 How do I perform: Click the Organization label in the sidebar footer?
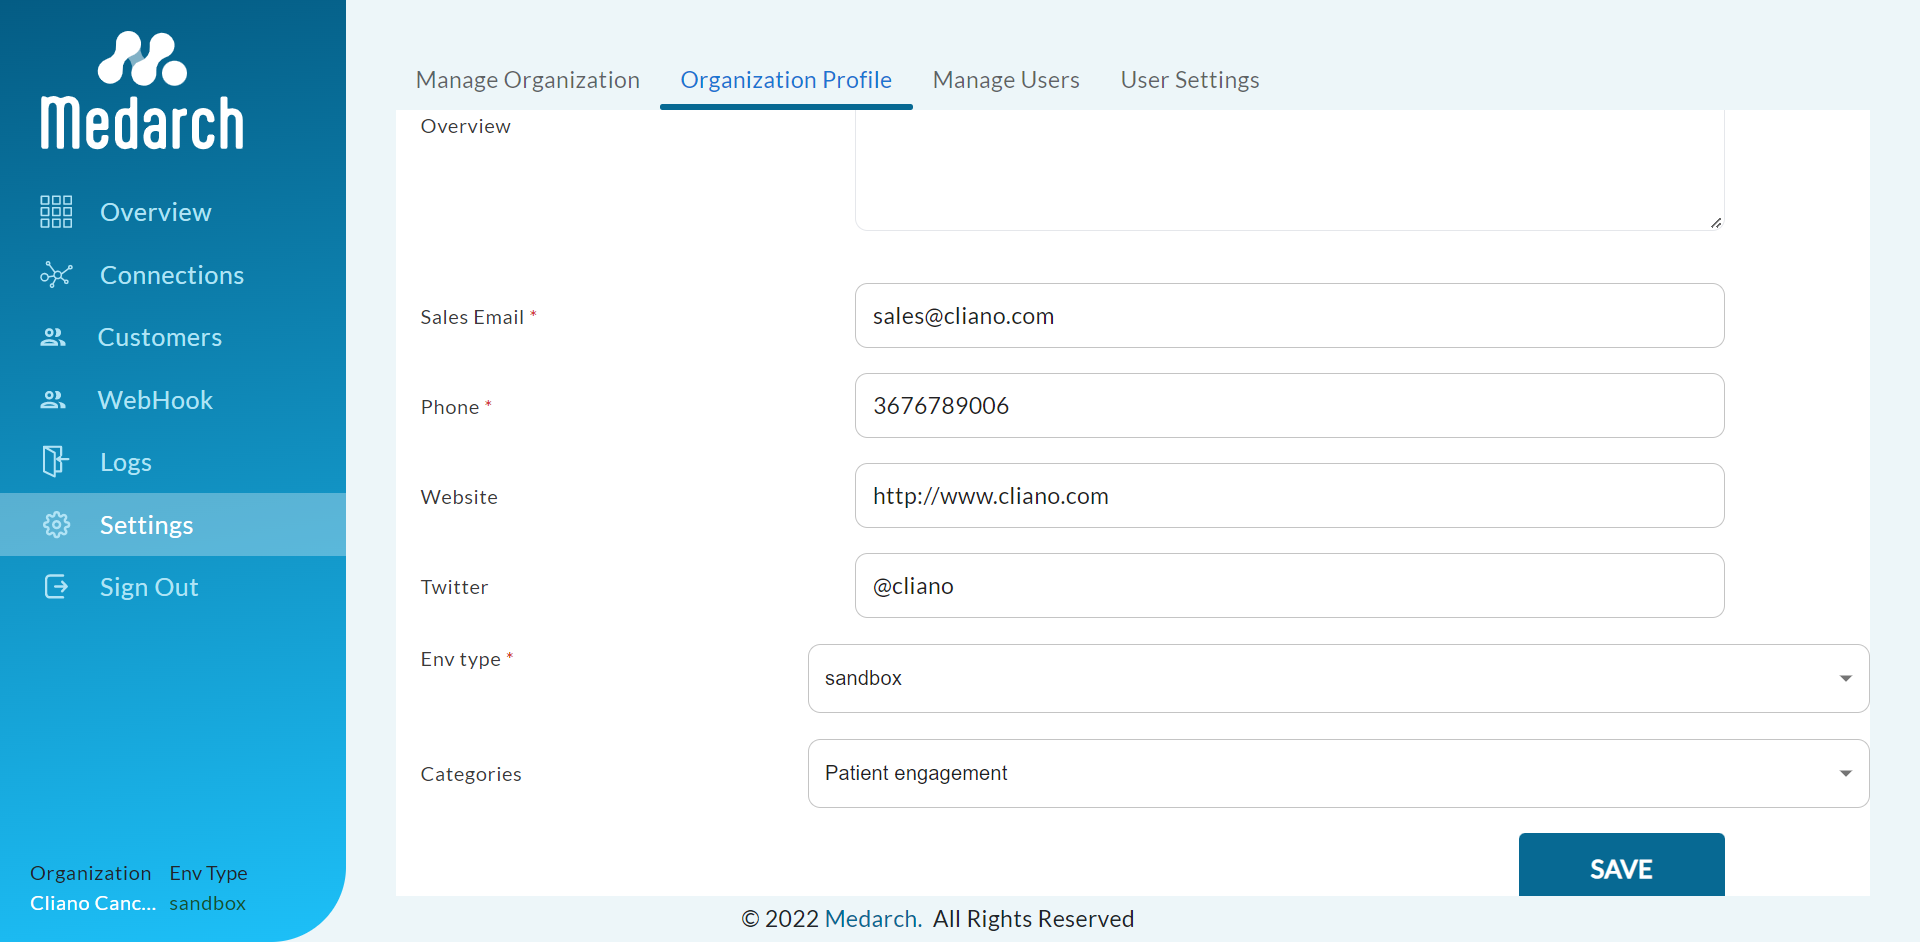coord(90,873)
